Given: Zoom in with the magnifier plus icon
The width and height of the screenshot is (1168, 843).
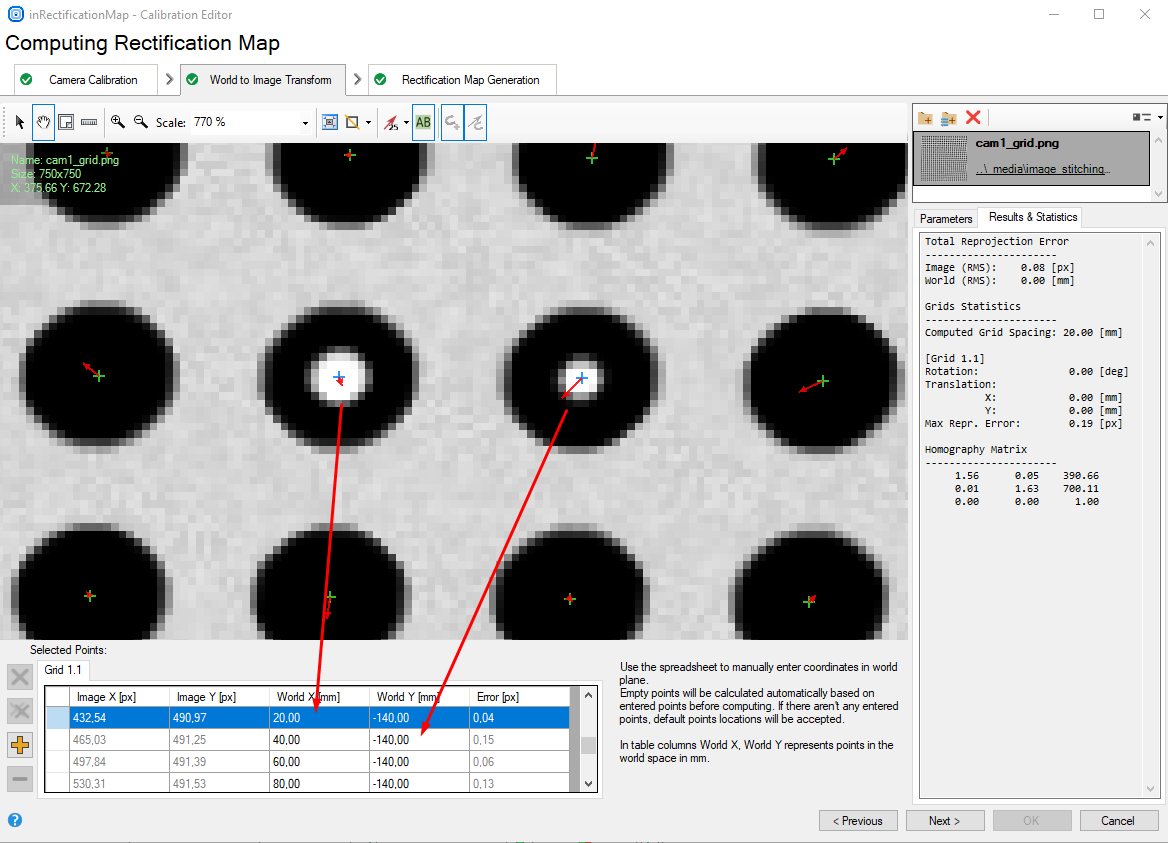Looking at the screenshot, I should pos(118,122).
